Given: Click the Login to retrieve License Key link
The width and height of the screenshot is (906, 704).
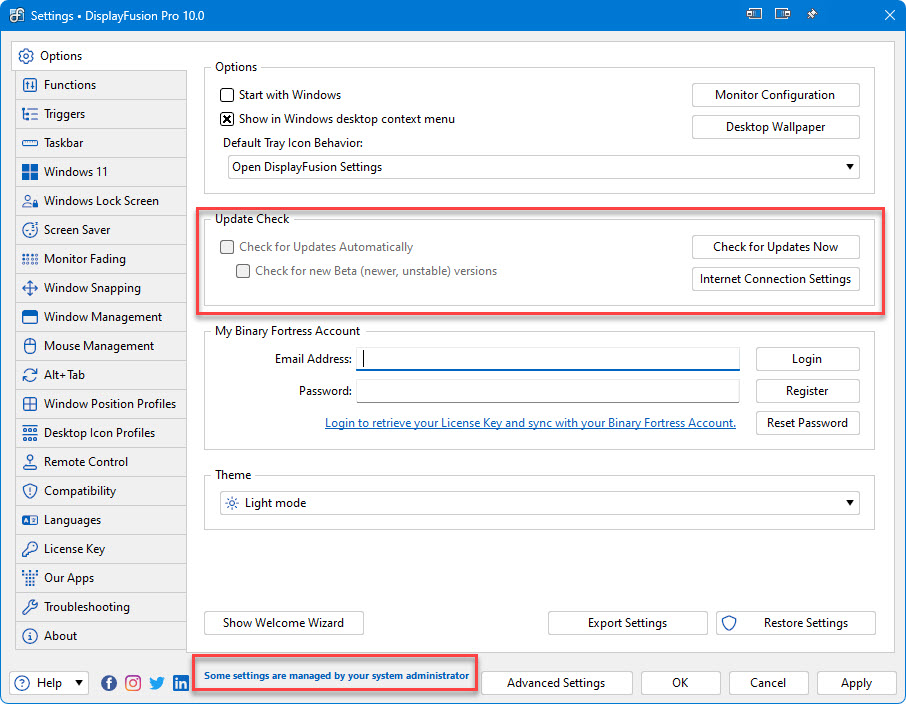Looking at the screenshot, I should pos(530,423).
